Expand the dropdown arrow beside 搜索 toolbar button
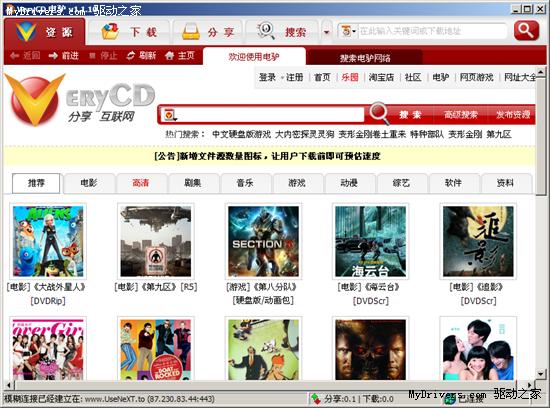The height and width of the screenshot is (408, 550). click(x=327, y=32)
